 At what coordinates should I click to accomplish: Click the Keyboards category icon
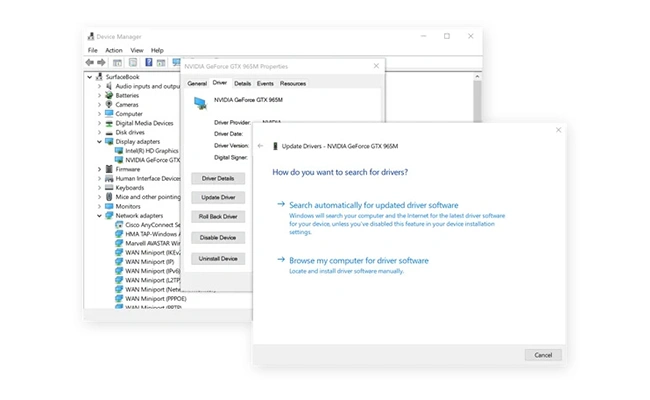(x=109, y=187)
